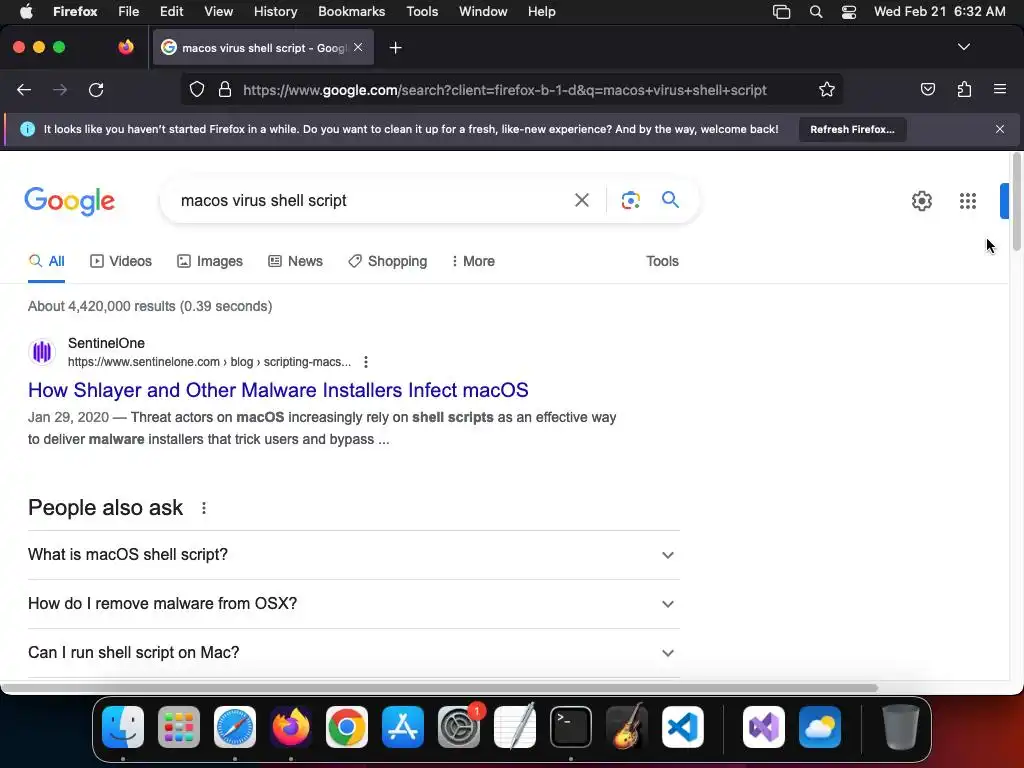The height and width of the screenshot is (768, 1024).
Task: Open Visual Studio purple dock icon
Action: click(x=764, y=727)
